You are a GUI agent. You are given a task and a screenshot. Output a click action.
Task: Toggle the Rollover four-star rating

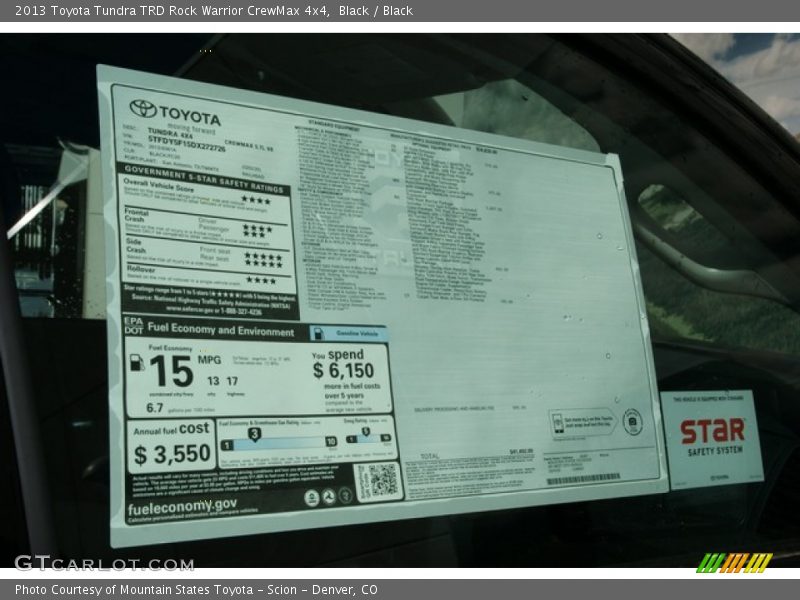pos(259,278)
